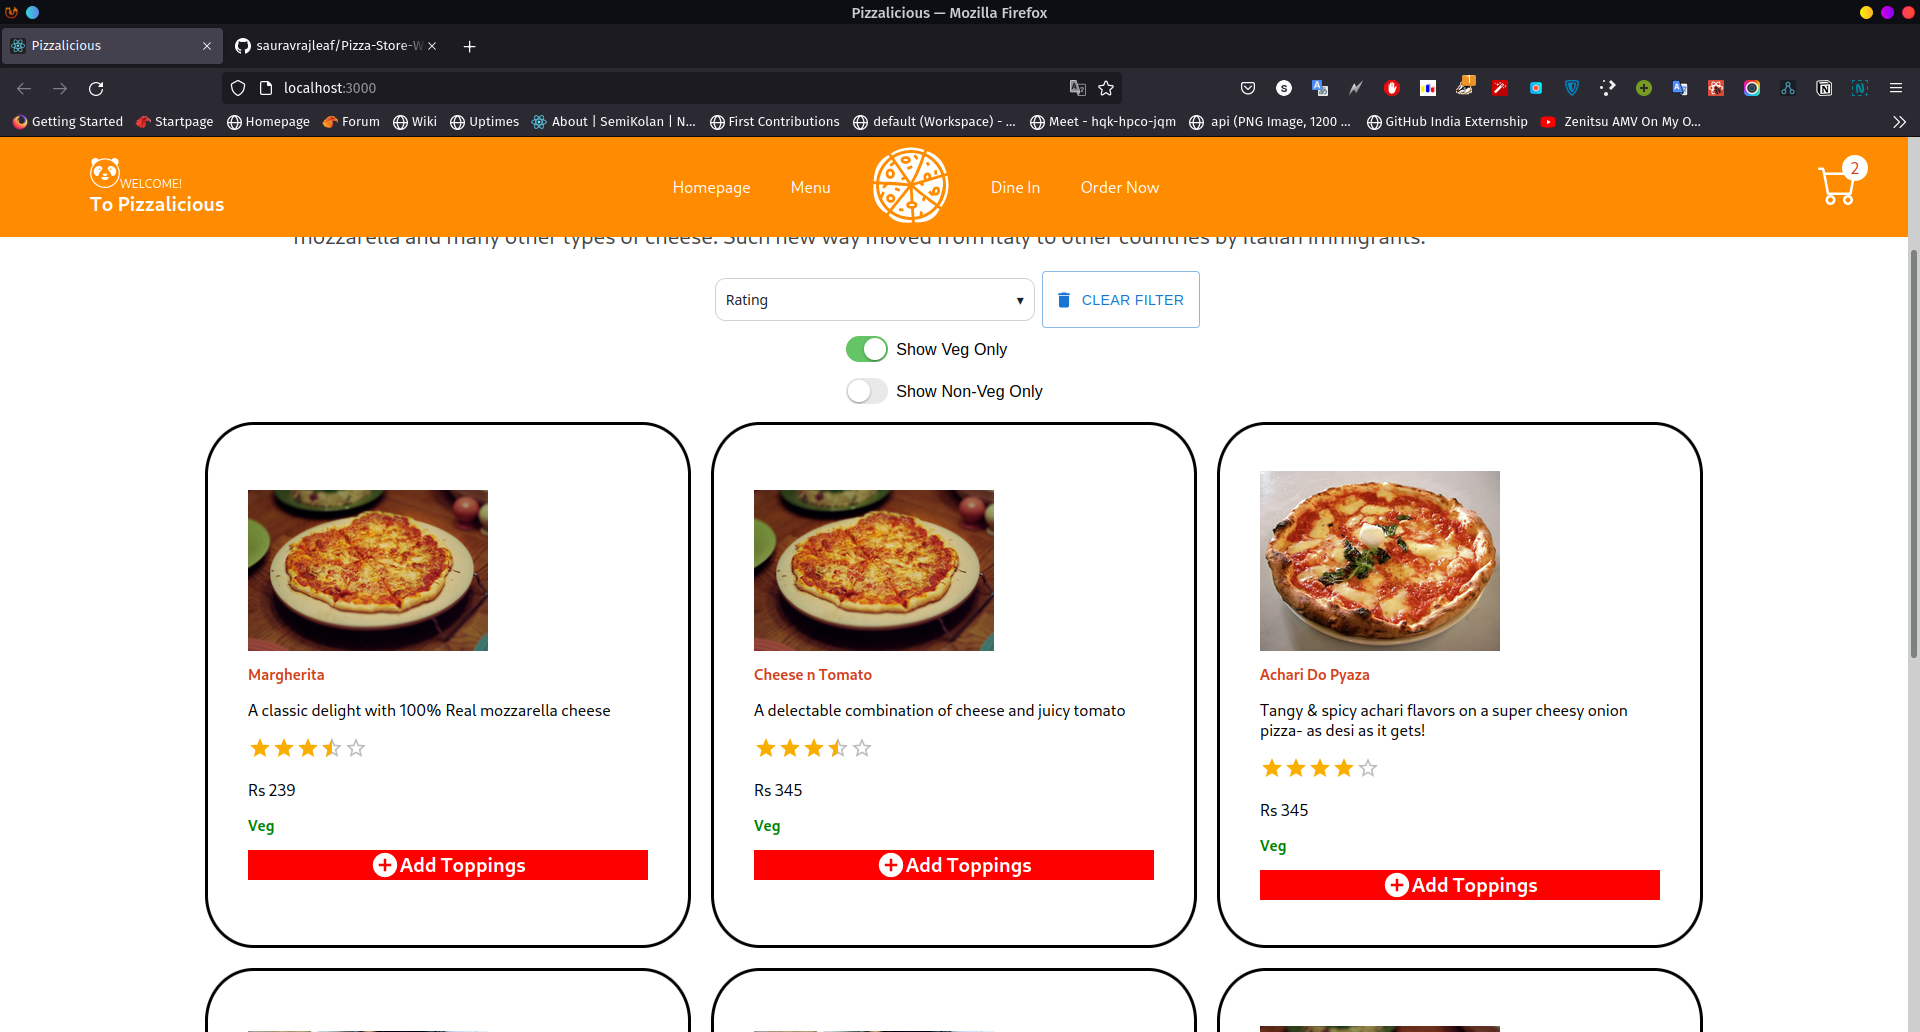Click the pizza logo in the navbar

pos(910,186)
